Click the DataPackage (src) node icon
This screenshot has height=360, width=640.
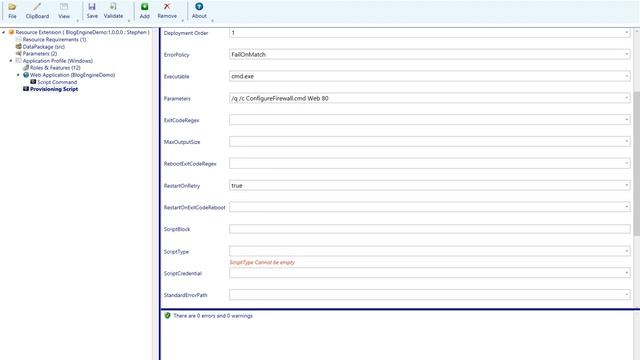coord(18,47)
